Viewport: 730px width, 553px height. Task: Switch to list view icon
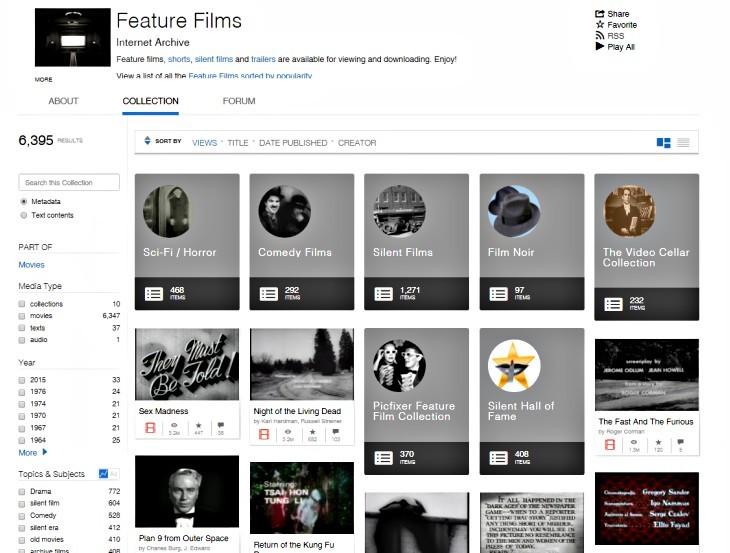click(683, 143)
